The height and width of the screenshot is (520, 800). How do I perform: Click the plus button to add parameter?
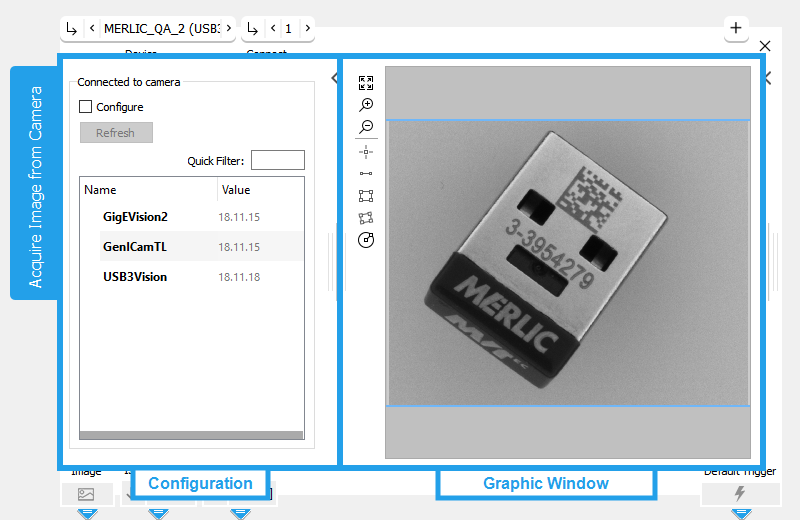point(736,28)
